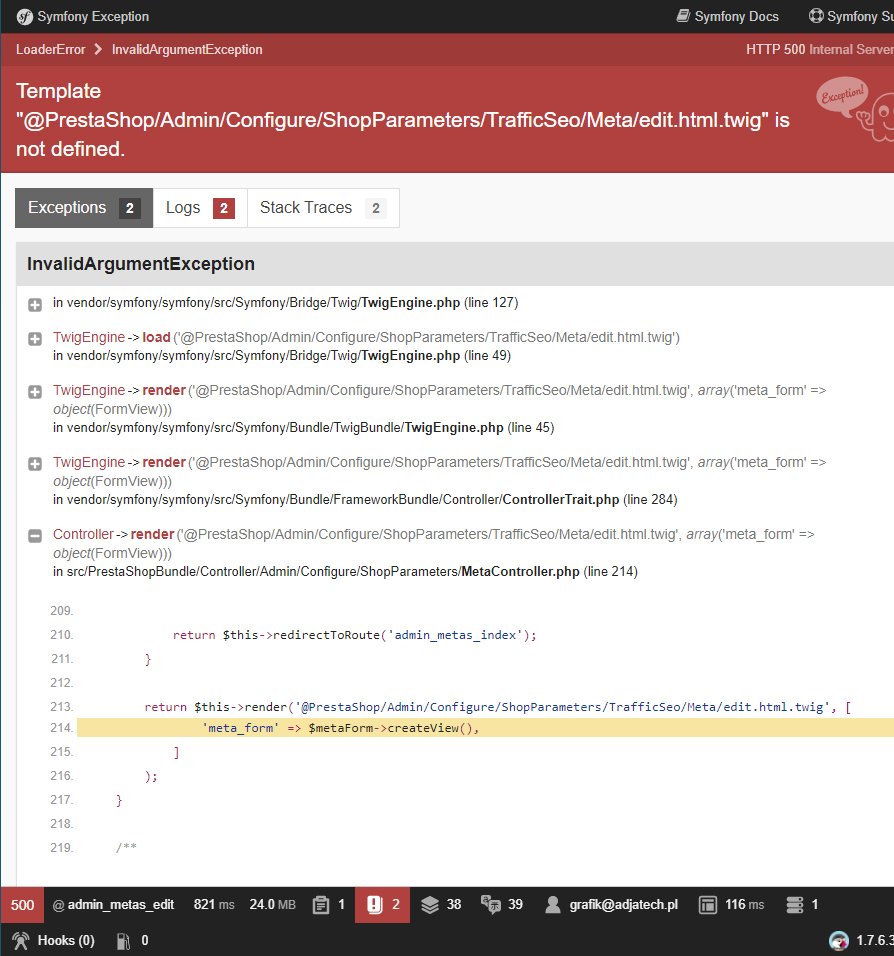Click the PrestaShop version logo icon

click(839, 941)
